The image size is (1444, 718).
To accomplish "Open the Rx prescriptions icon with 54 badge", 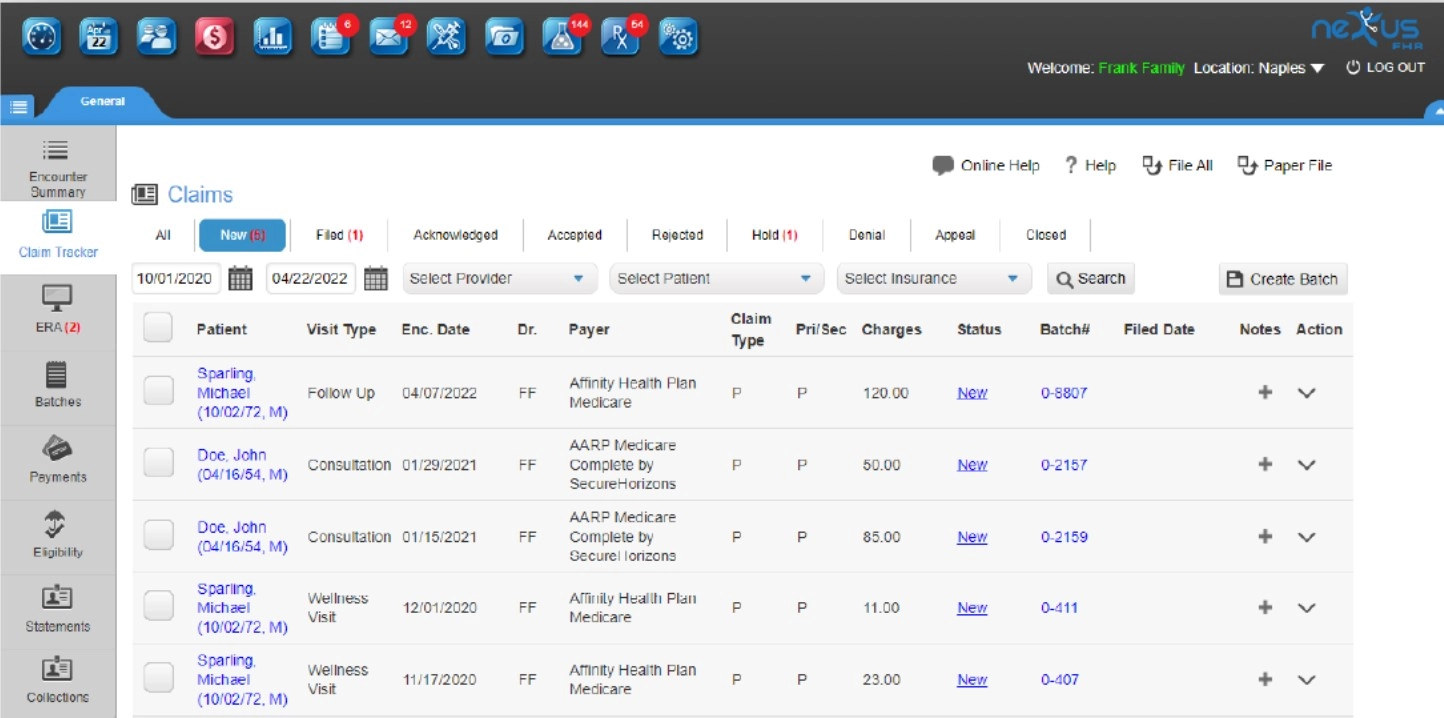I will 621,37.
